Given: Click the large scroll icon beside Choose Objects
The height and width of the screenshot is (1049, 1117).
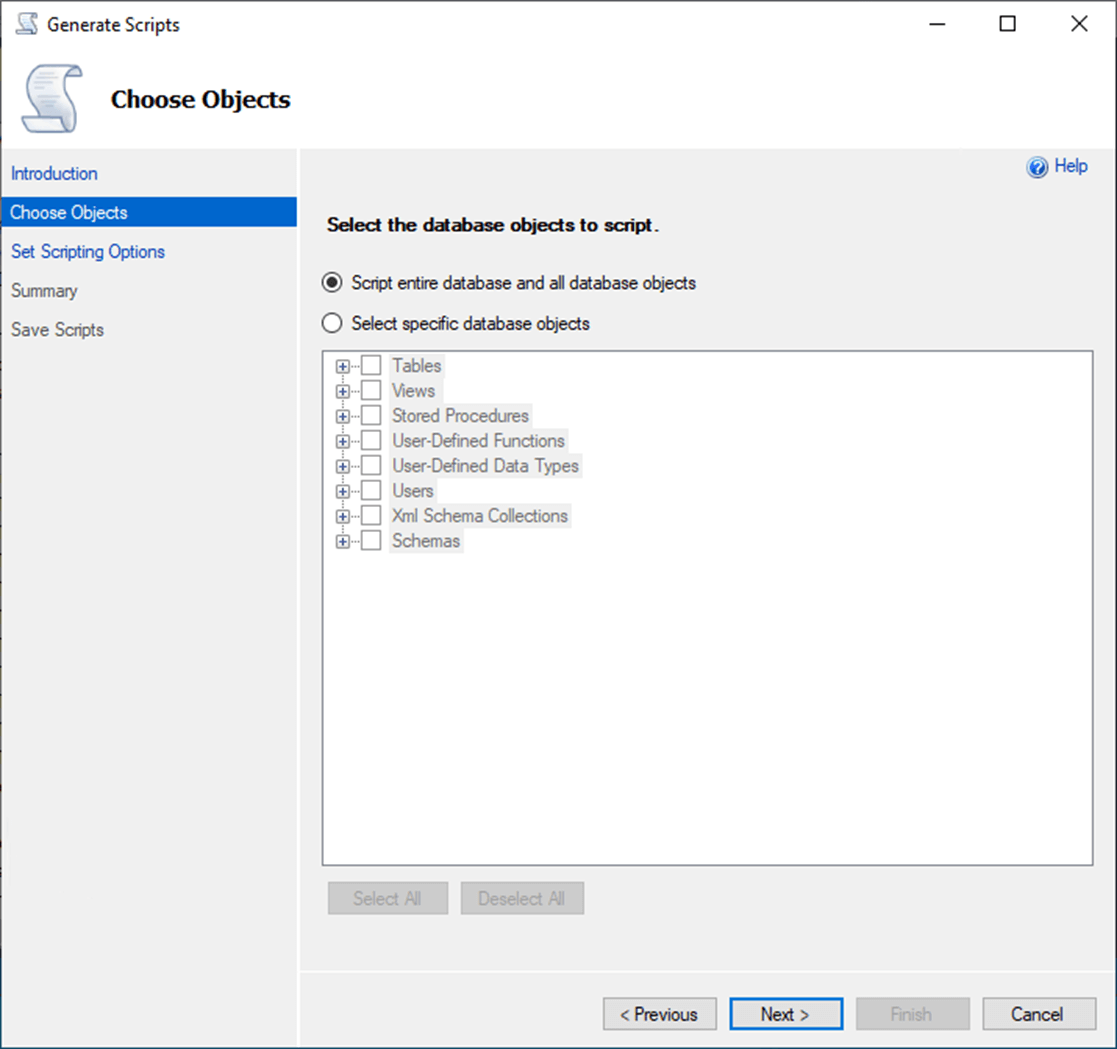Looking at the screenshot, I should coord(52,99).
